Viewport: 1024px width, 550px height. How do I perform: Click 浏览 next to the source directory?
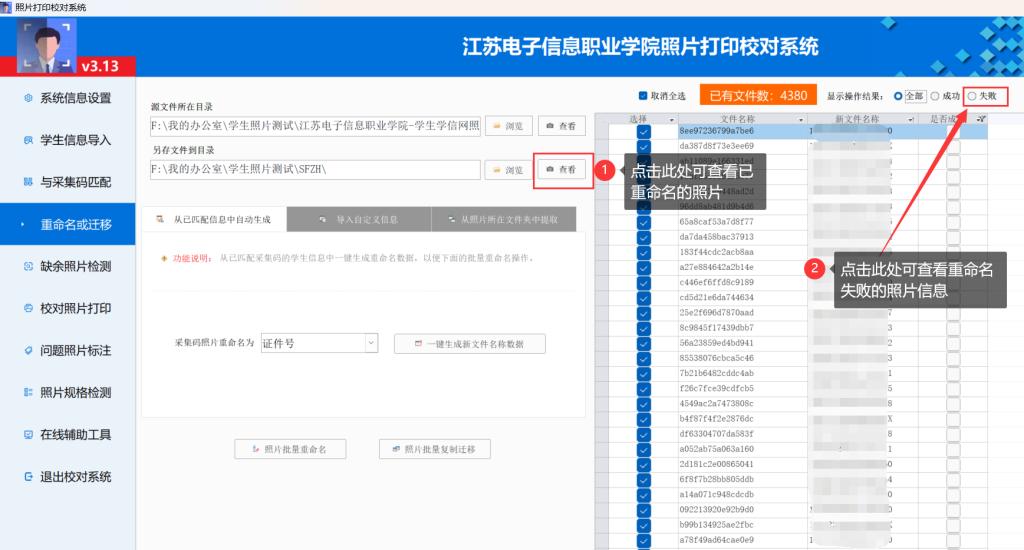(508, 126)
